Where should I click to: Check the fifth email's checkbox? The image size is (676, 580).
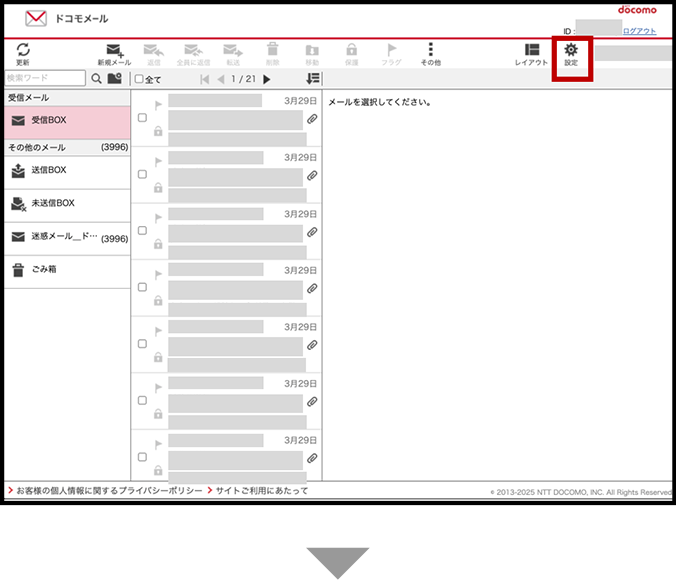coord(142,344)
